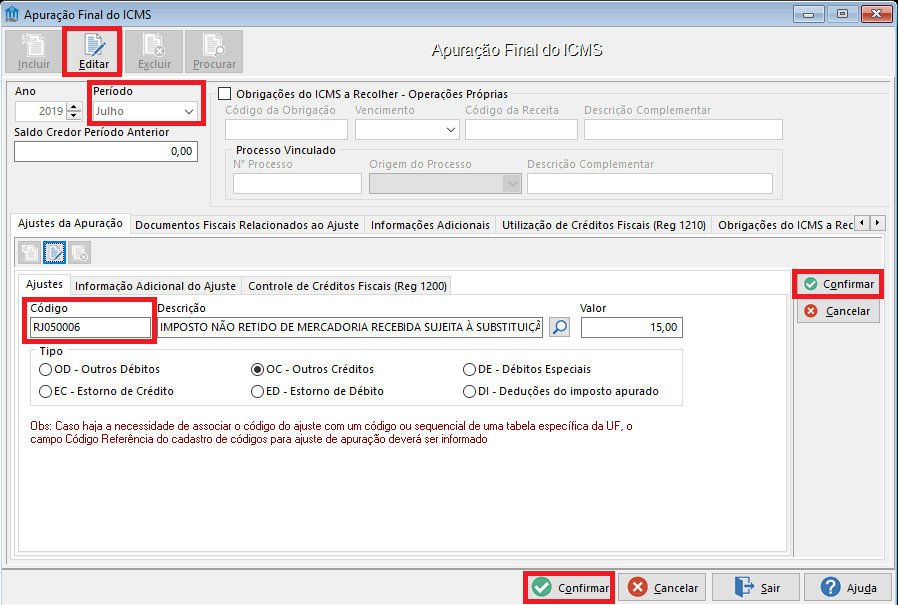898x605 pixels.
Task: Click the Ano field showing 2019
Action: (x=40, y=111)
